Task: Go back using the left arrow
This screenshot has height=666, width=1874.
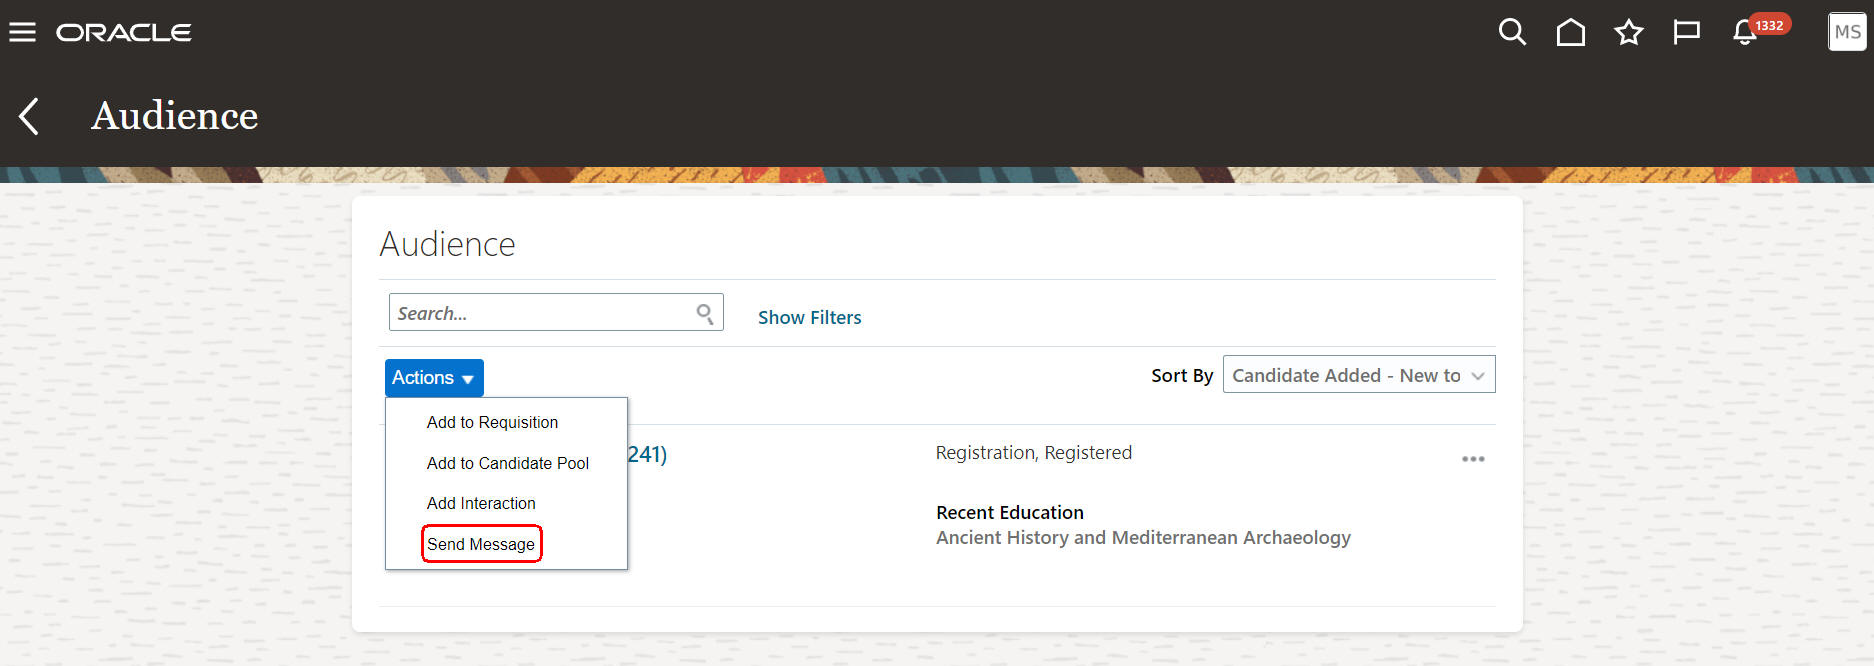Action: [29, 116]
